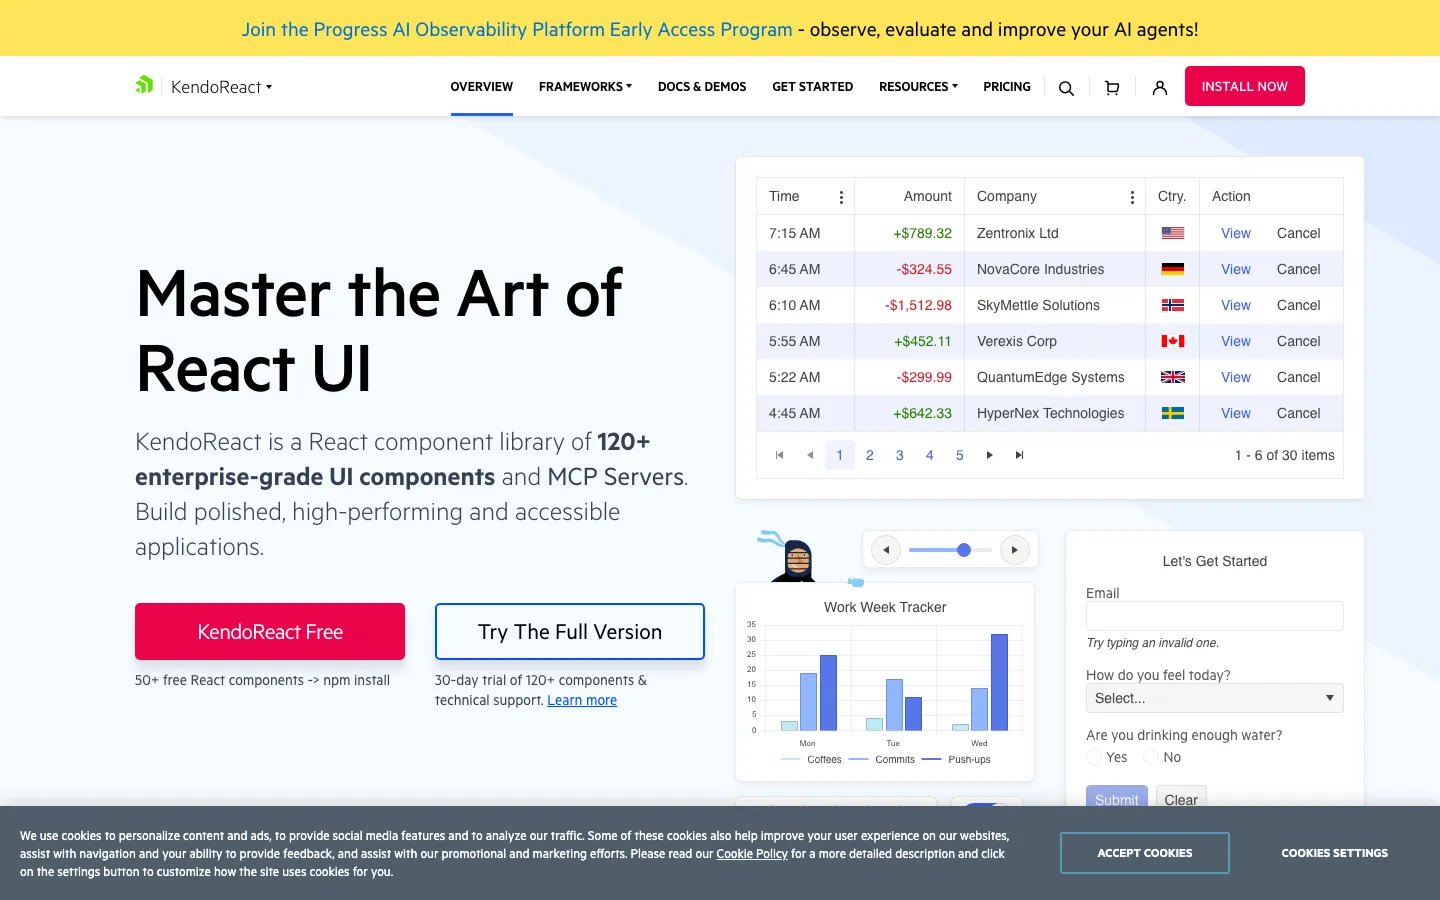Click the Progress KendoReact logo icon
The height and width of the screenshot is (900, 1440).
(x=144, y=86)
